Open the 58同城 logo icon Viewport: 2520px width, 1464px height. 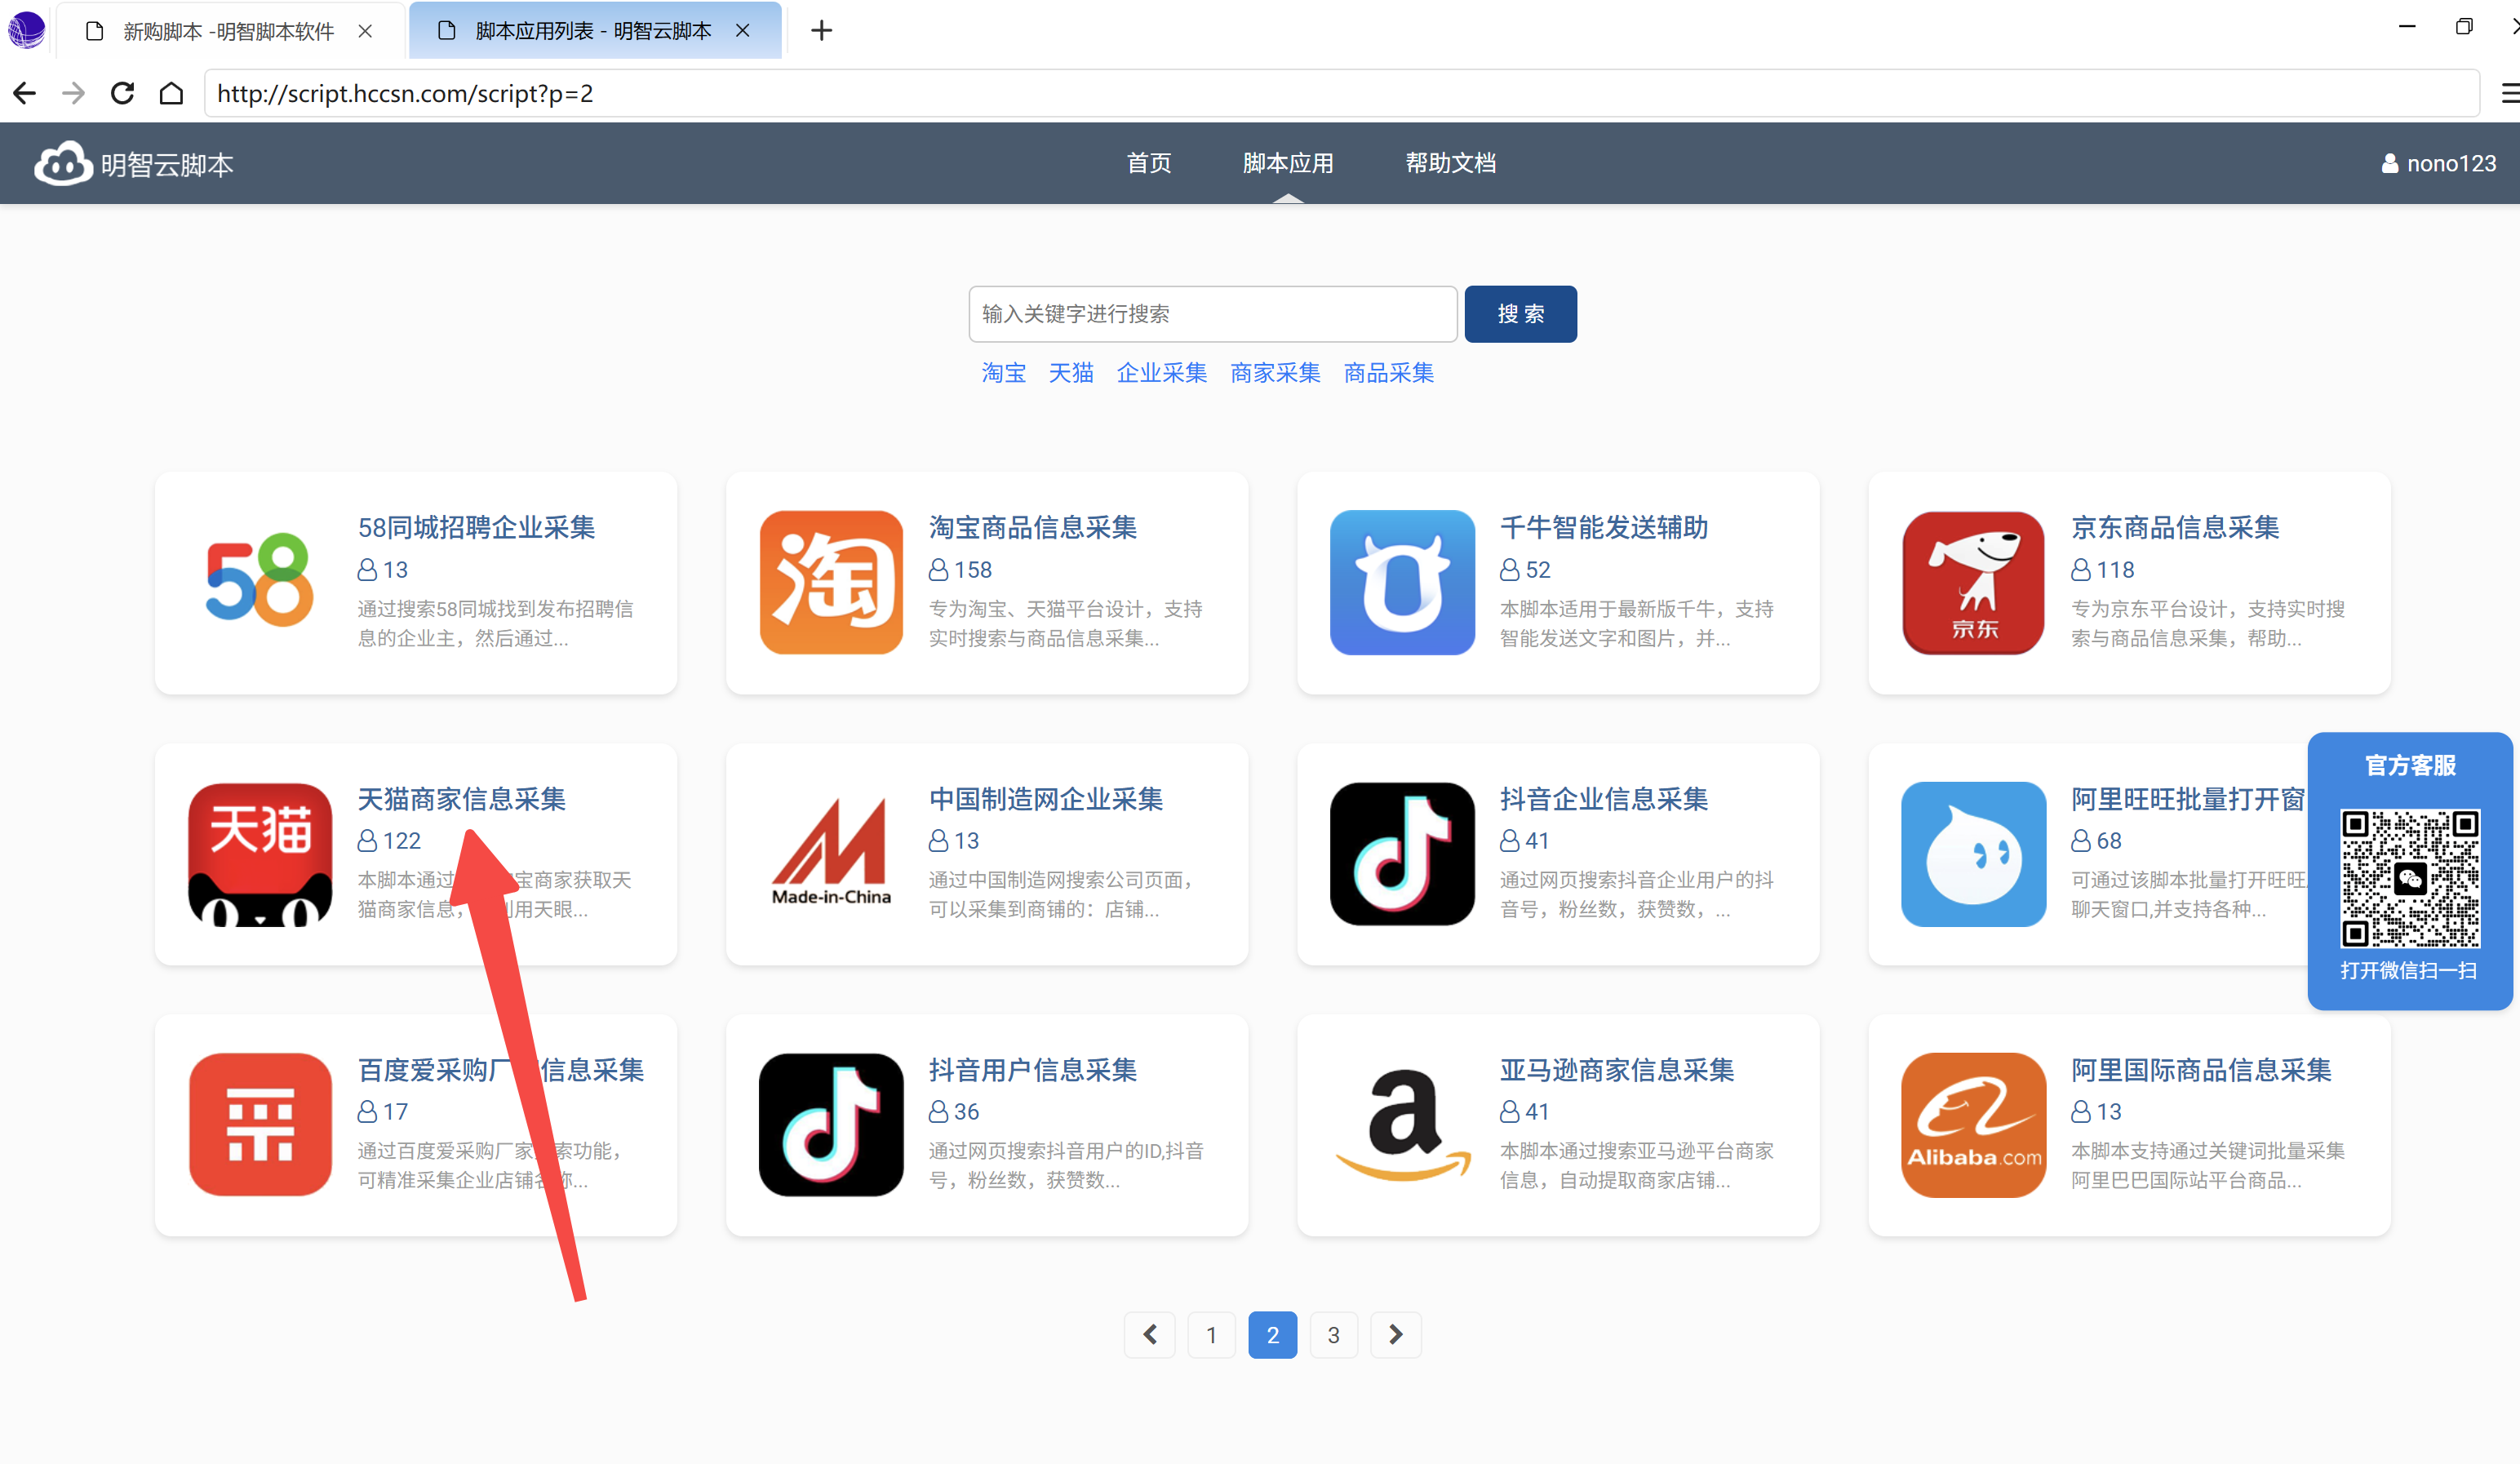tap(260, 581)
